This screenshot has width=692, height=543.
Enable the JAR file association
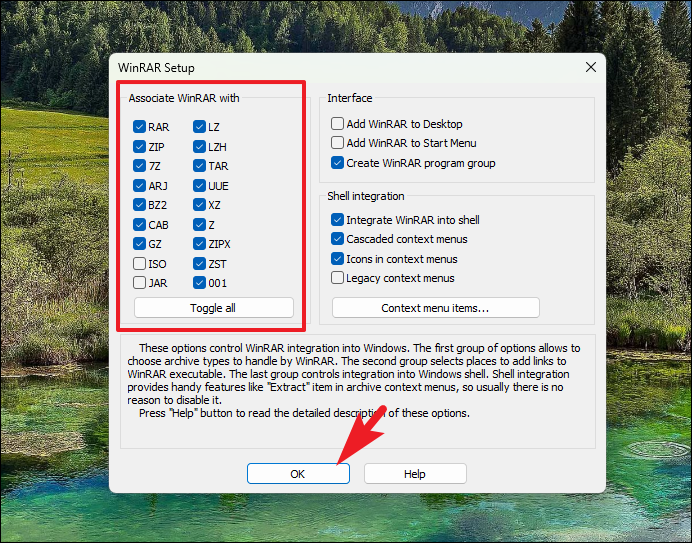click(x=139, y=283)
